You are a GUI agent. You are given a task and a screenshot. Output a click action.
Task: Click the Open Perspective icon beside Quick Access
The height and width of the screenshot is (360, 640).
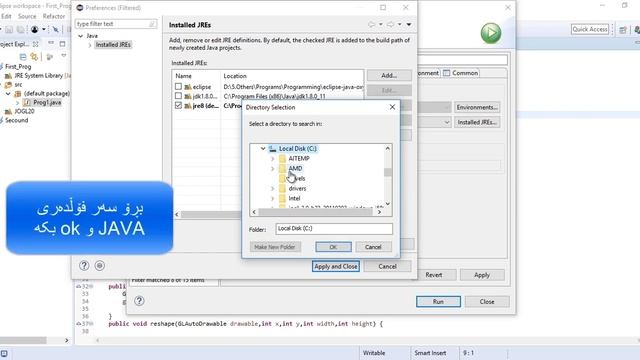click(x=623, y=30)
